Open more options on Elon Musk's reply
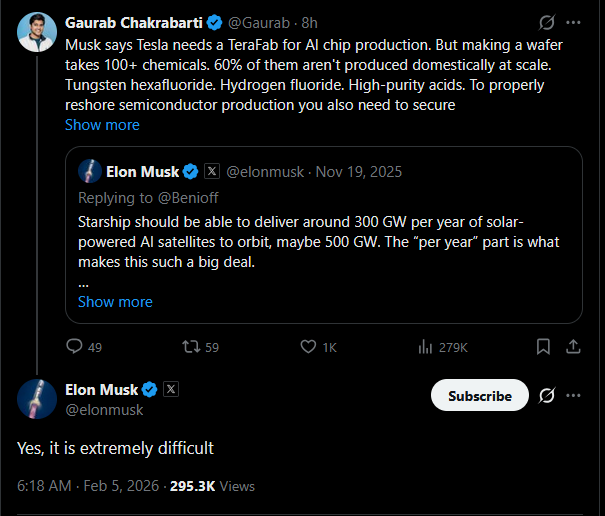This screenshot has width=605, height=516. click(x=573, y=395)
